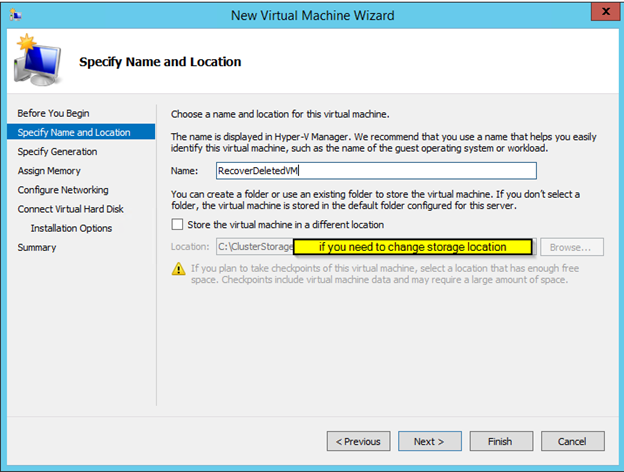
Task: Switch to the Assign Memory step
Action: click(x=49, y=170)
